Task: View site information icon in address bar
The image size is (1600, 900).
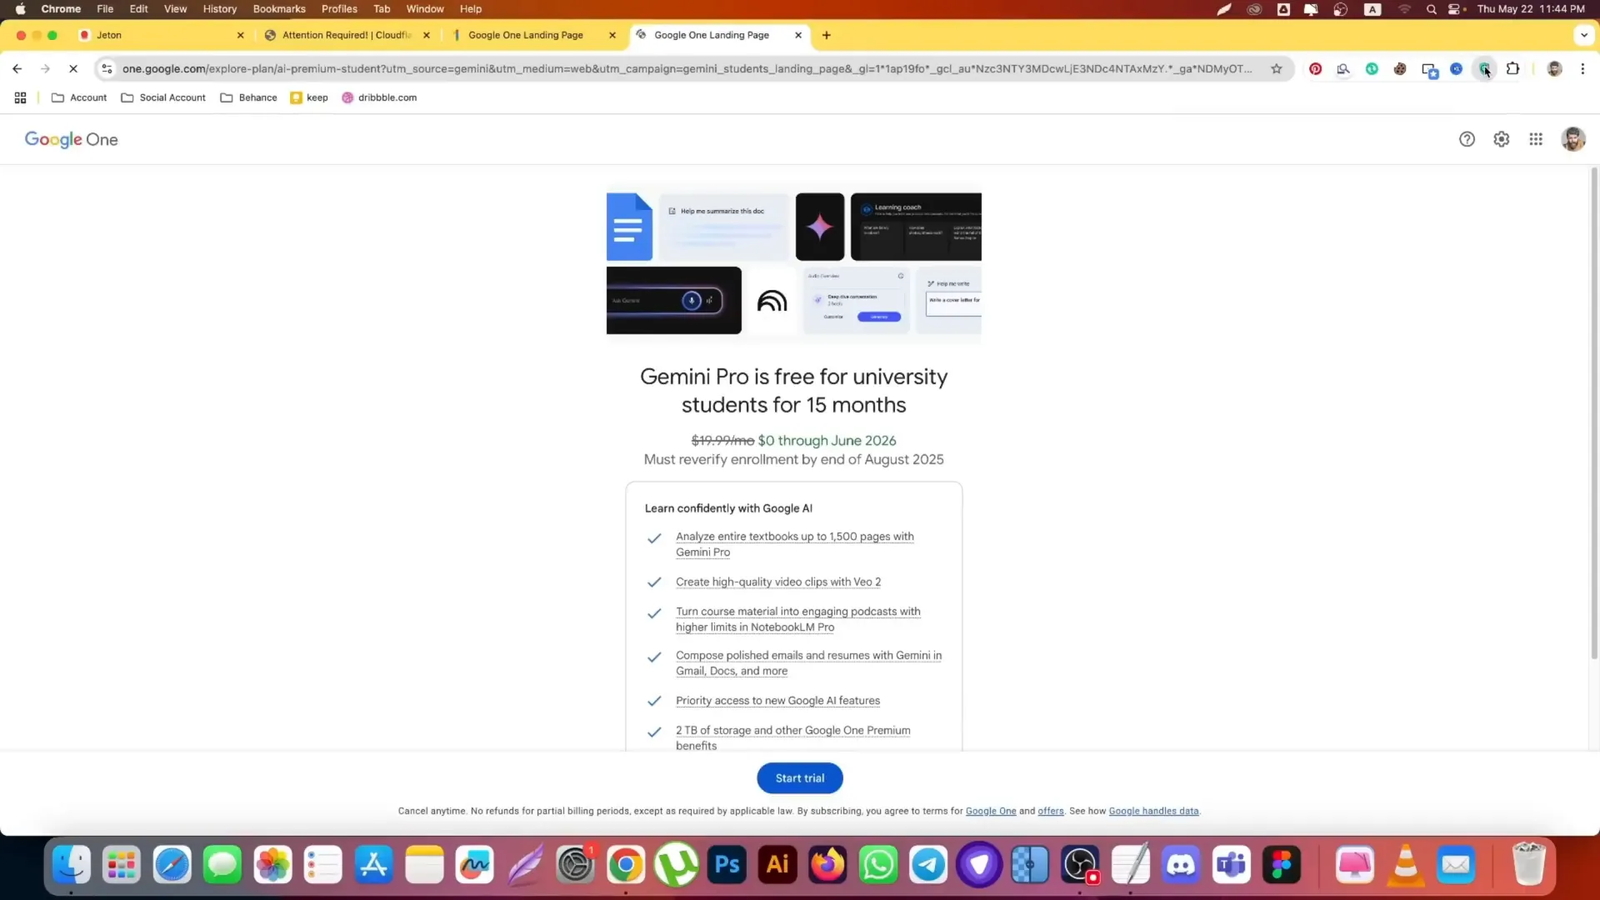Action: click(107, 69)
